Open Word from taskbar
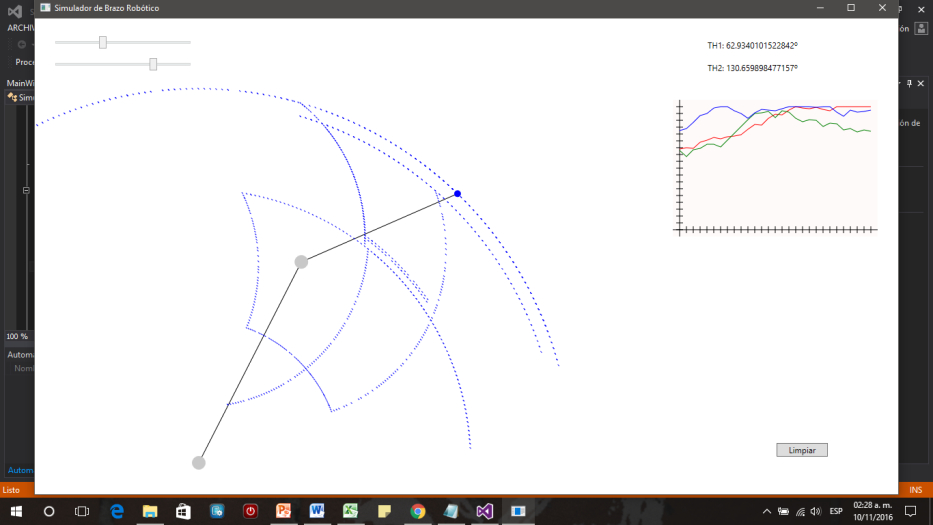 point(317,511)
